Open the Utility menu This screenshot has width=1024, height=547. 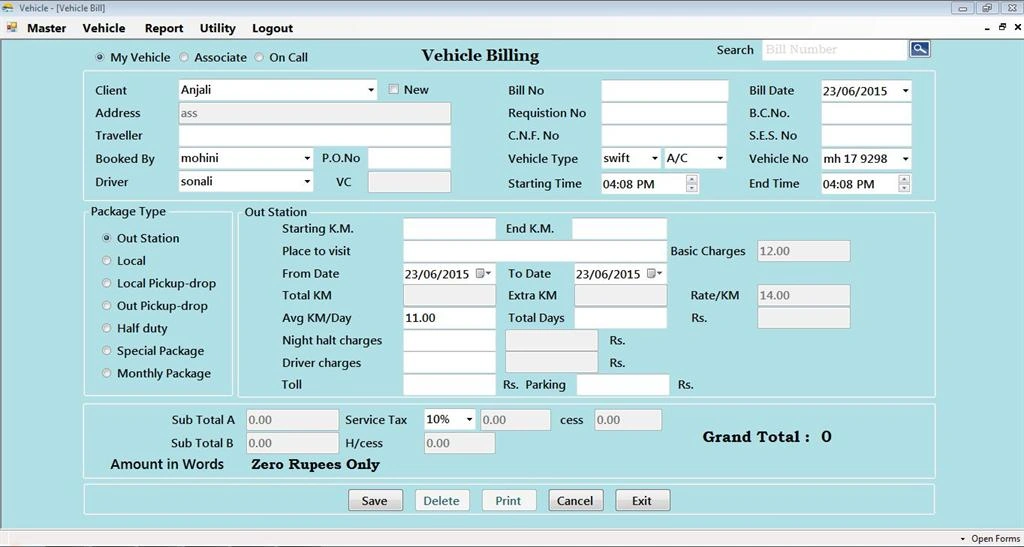pos(217,28)
